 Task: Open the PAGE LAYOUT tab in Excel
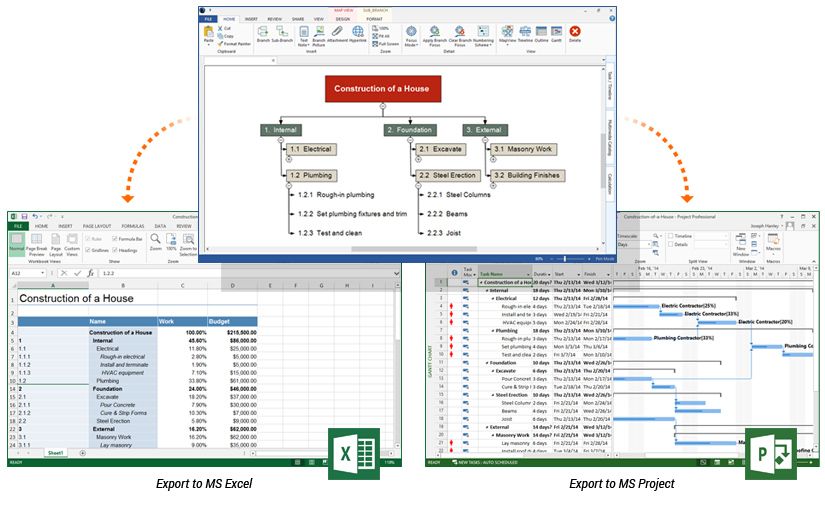pyautogui.click(x=97, y=226)
